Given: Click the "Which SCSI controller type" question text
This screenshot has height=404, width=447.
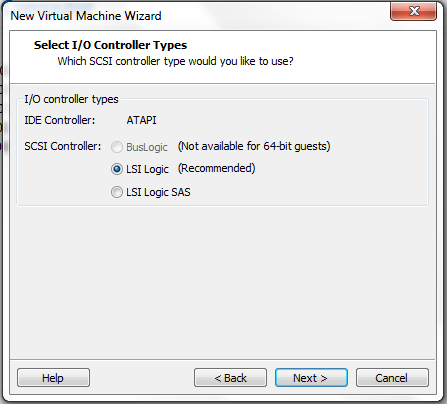Looking at the screenshot, I should tap(175, 62).
